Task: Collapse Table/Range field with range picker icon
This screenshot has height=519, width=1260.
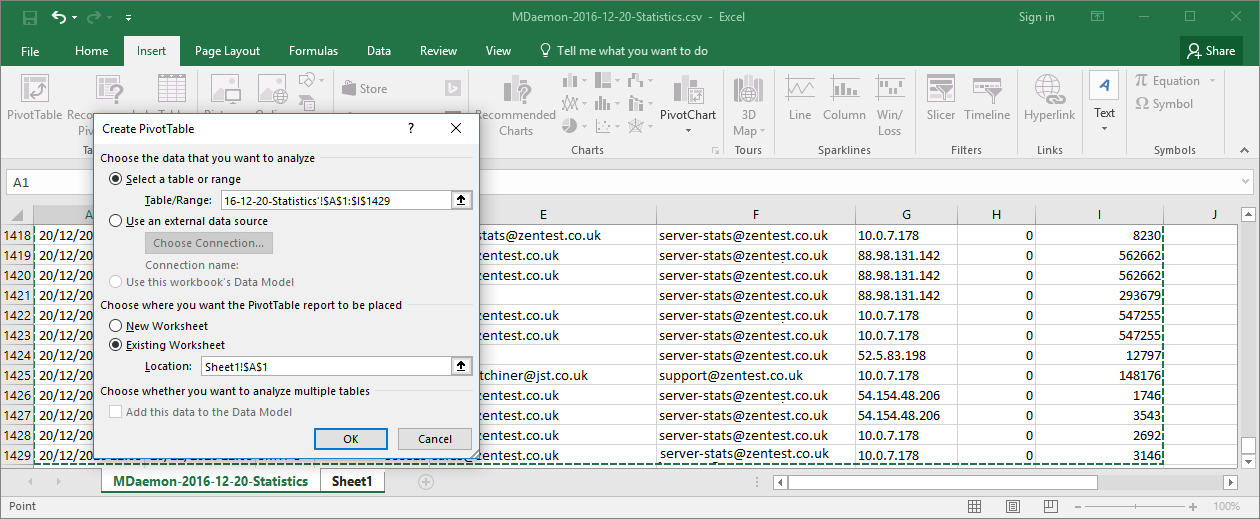Action: pyautogui.click(x=460, y=201)
